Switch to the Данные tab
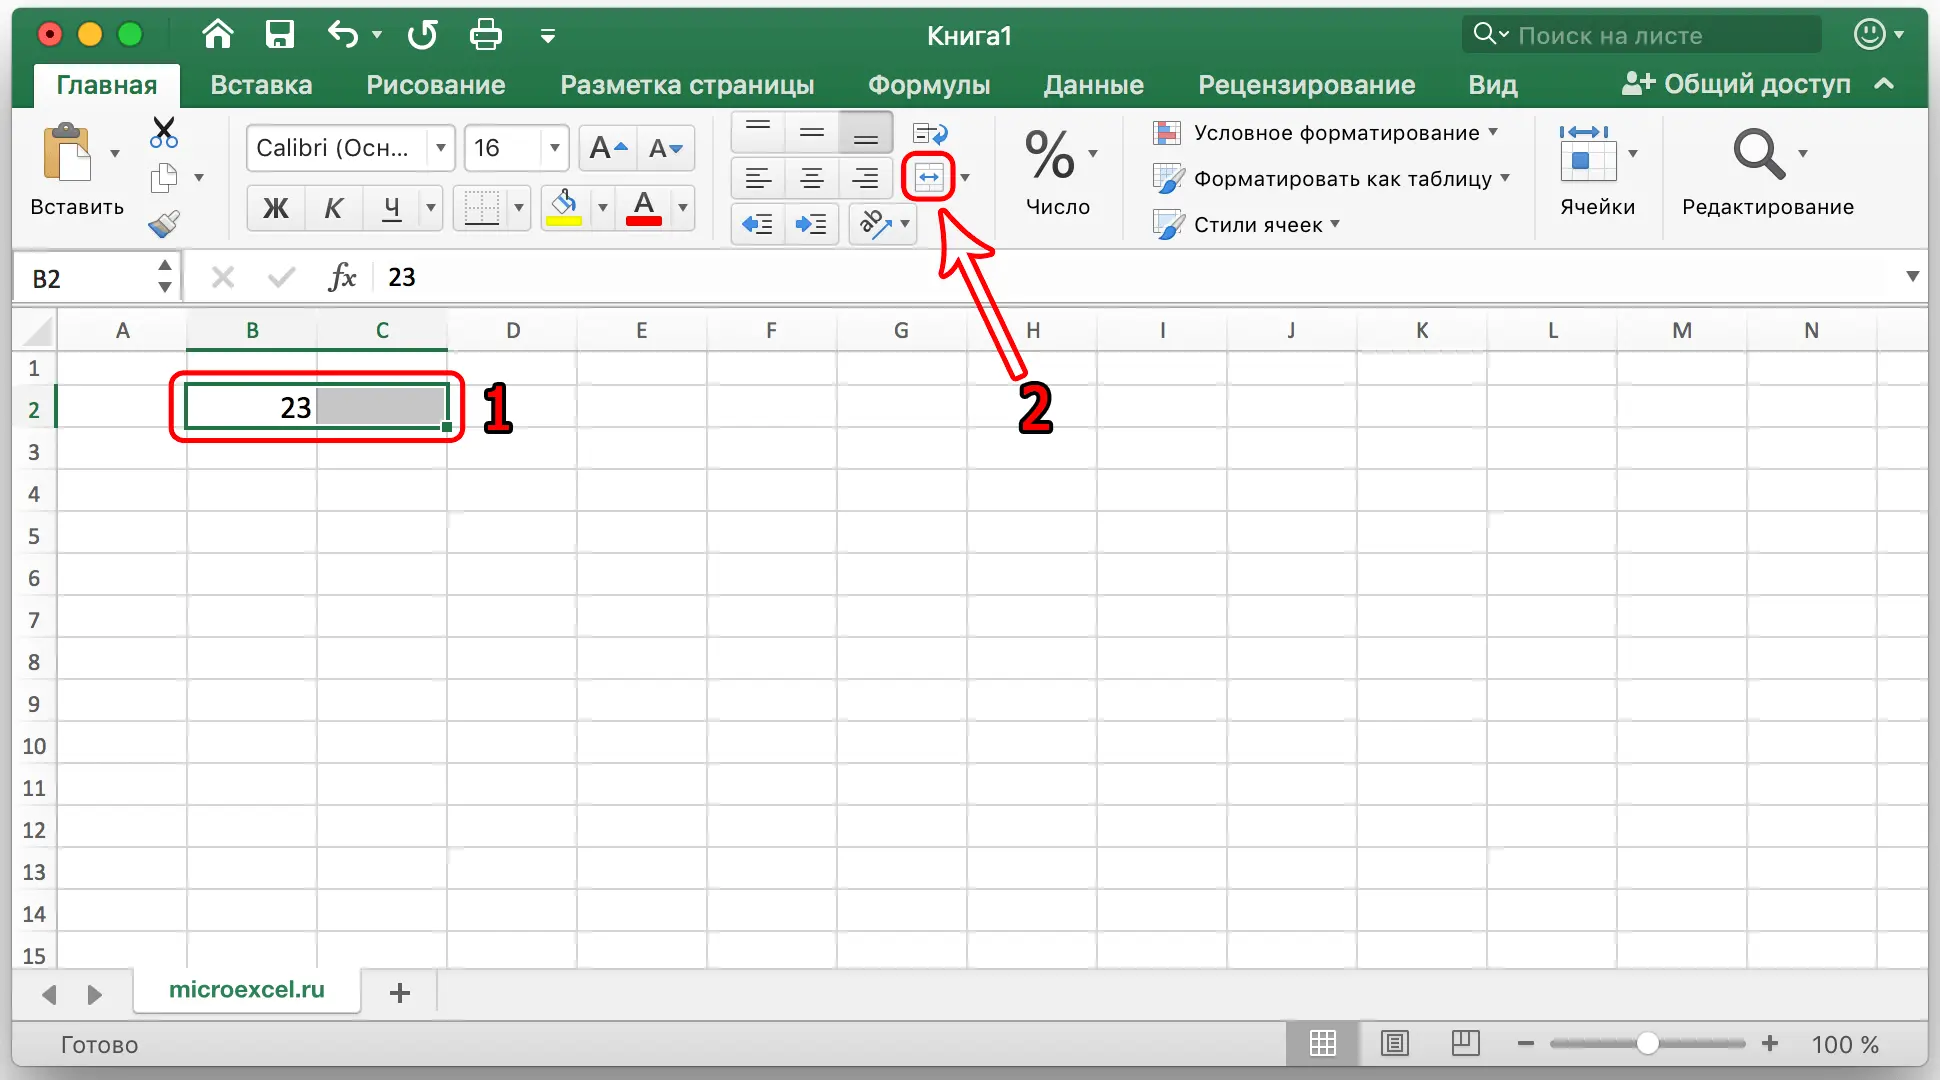The image size is (1940, 1080). pos(1093,85)
